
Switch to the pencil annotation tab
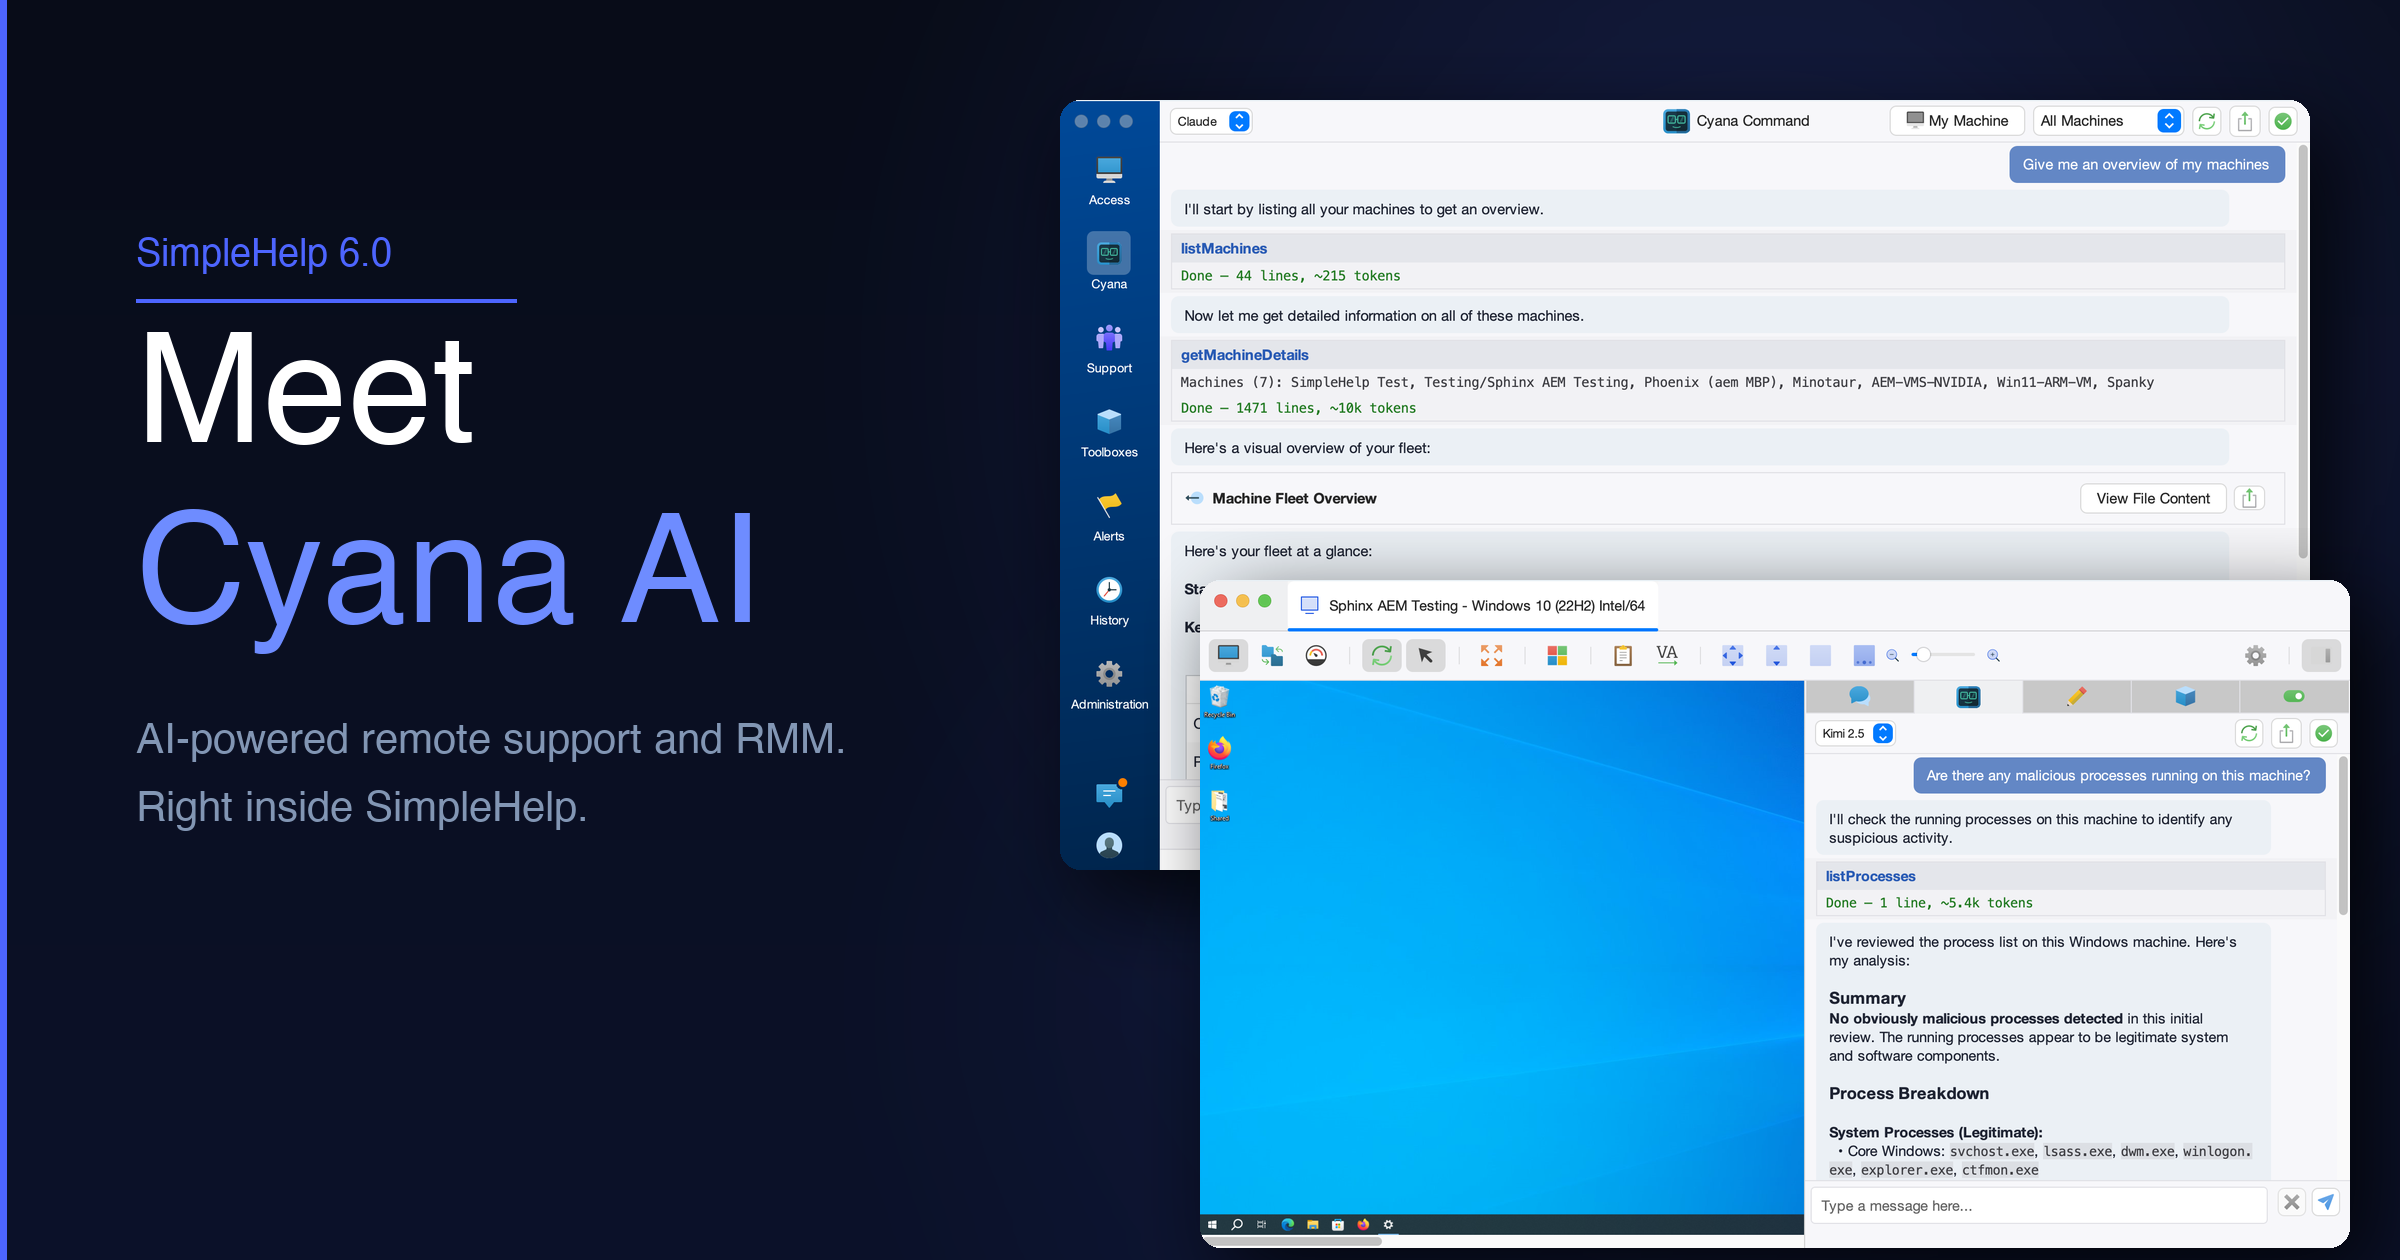tap(2076, 696)
